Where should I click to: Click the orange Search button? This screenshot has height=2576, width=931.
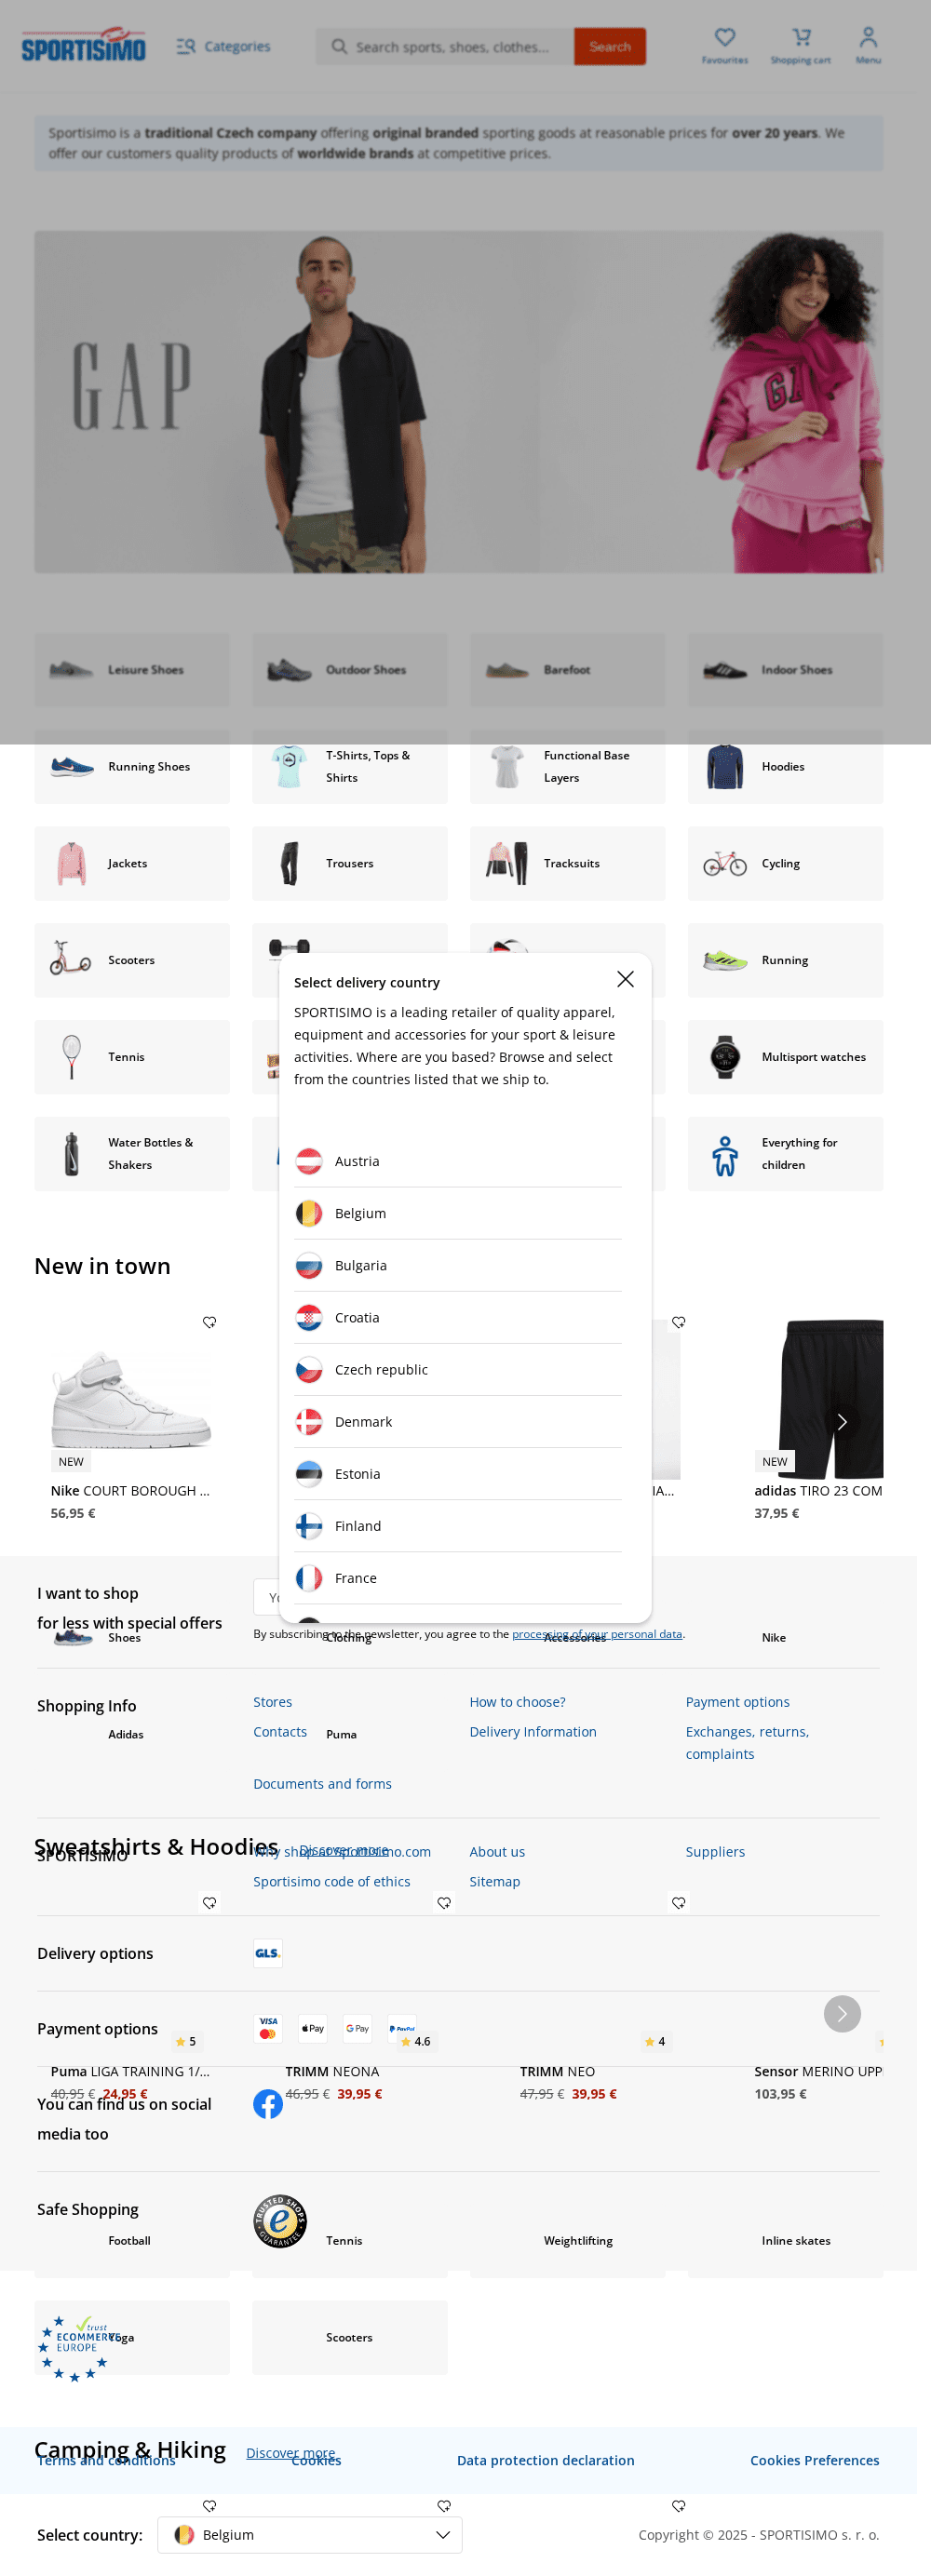610,46
